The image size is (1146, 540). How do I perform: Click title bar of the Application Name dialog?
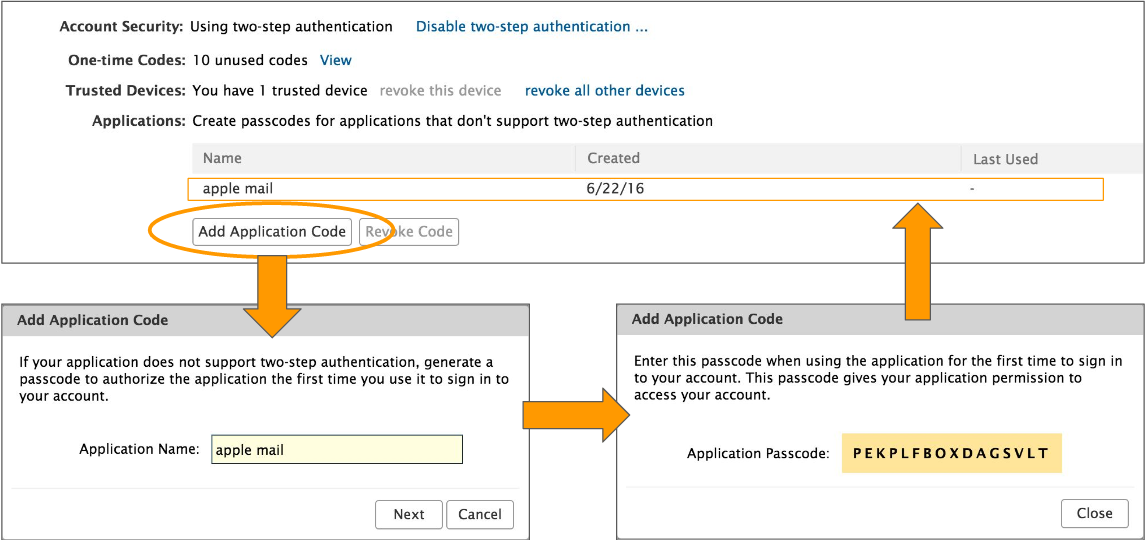[x=265, y=320]
